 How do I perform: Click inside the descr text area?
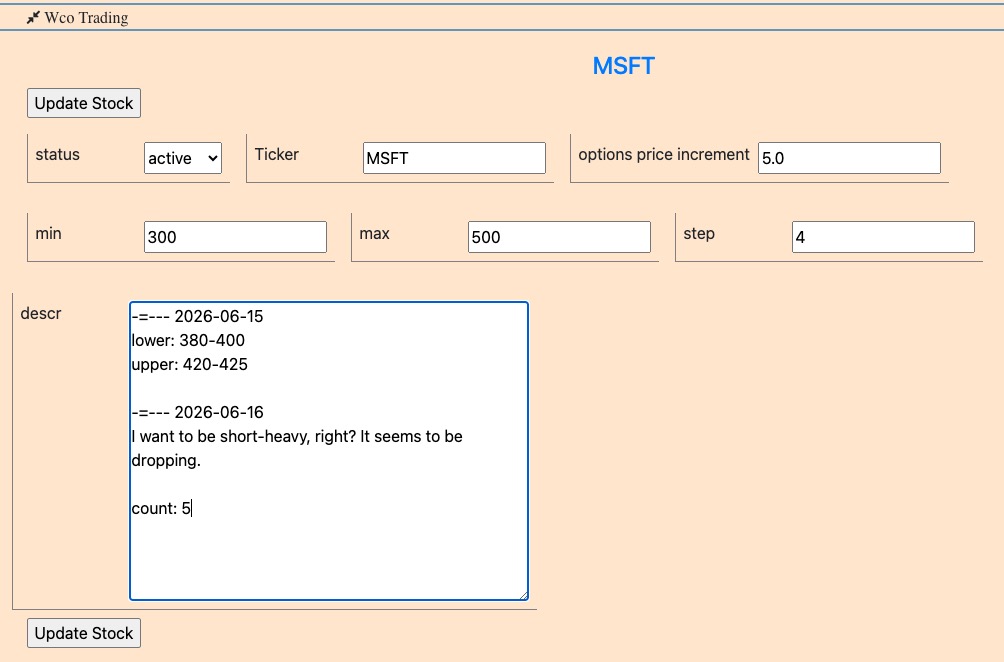tap(328, 451)
